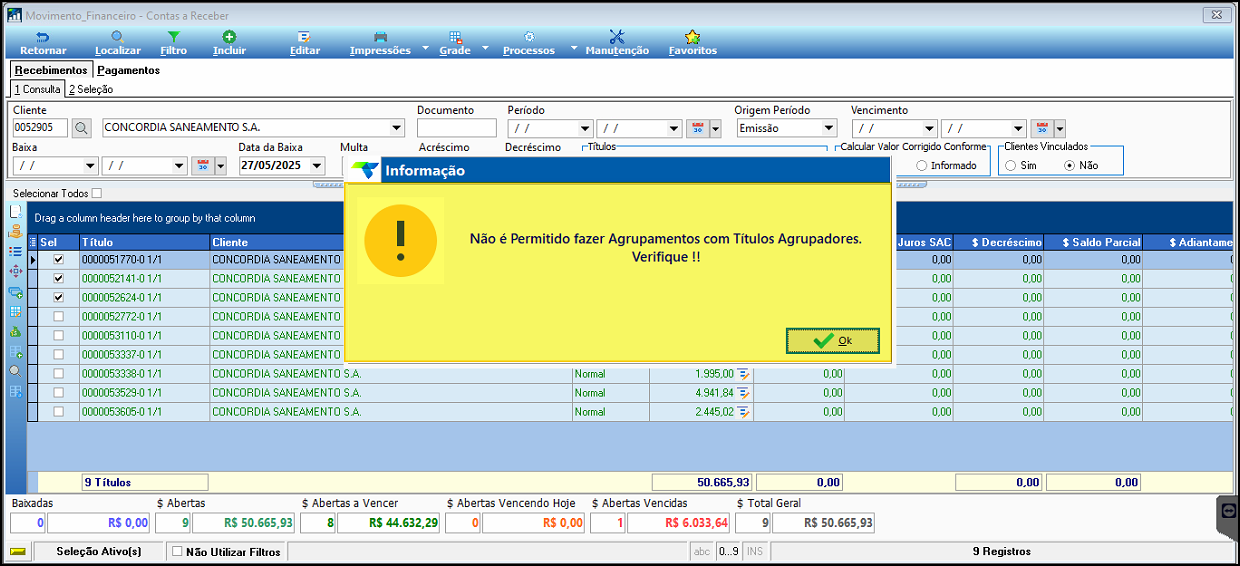Click the document icon atop the left sidebar
Viewport: 1240px width, 566px height.
click(x=15, y=211)
